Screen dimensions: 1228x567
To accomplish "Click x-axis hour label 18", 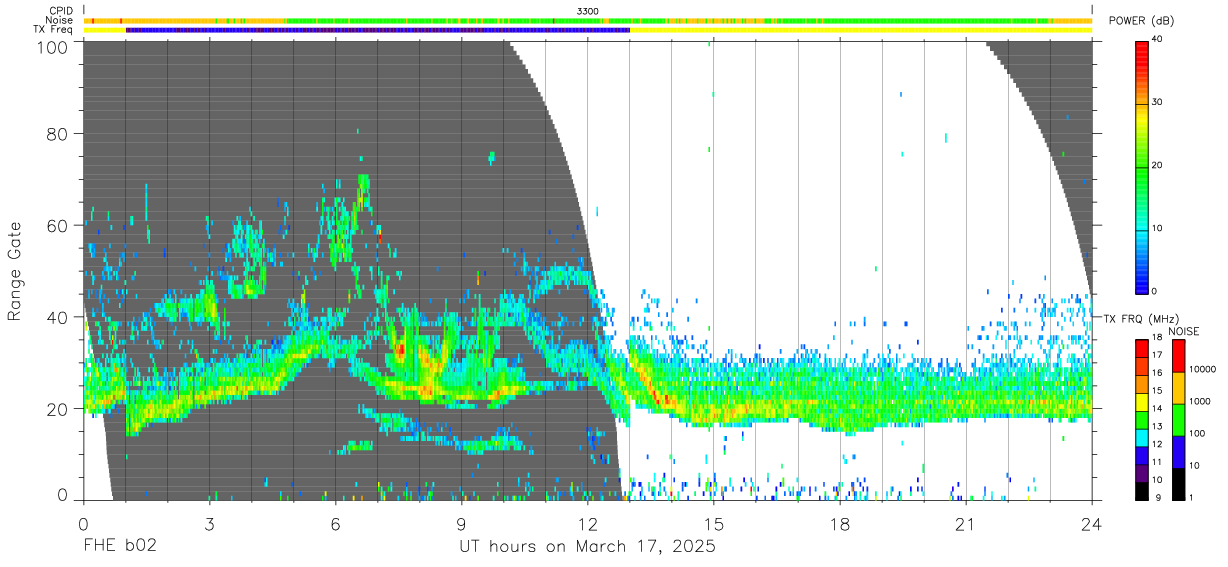I will click(839, 524).
